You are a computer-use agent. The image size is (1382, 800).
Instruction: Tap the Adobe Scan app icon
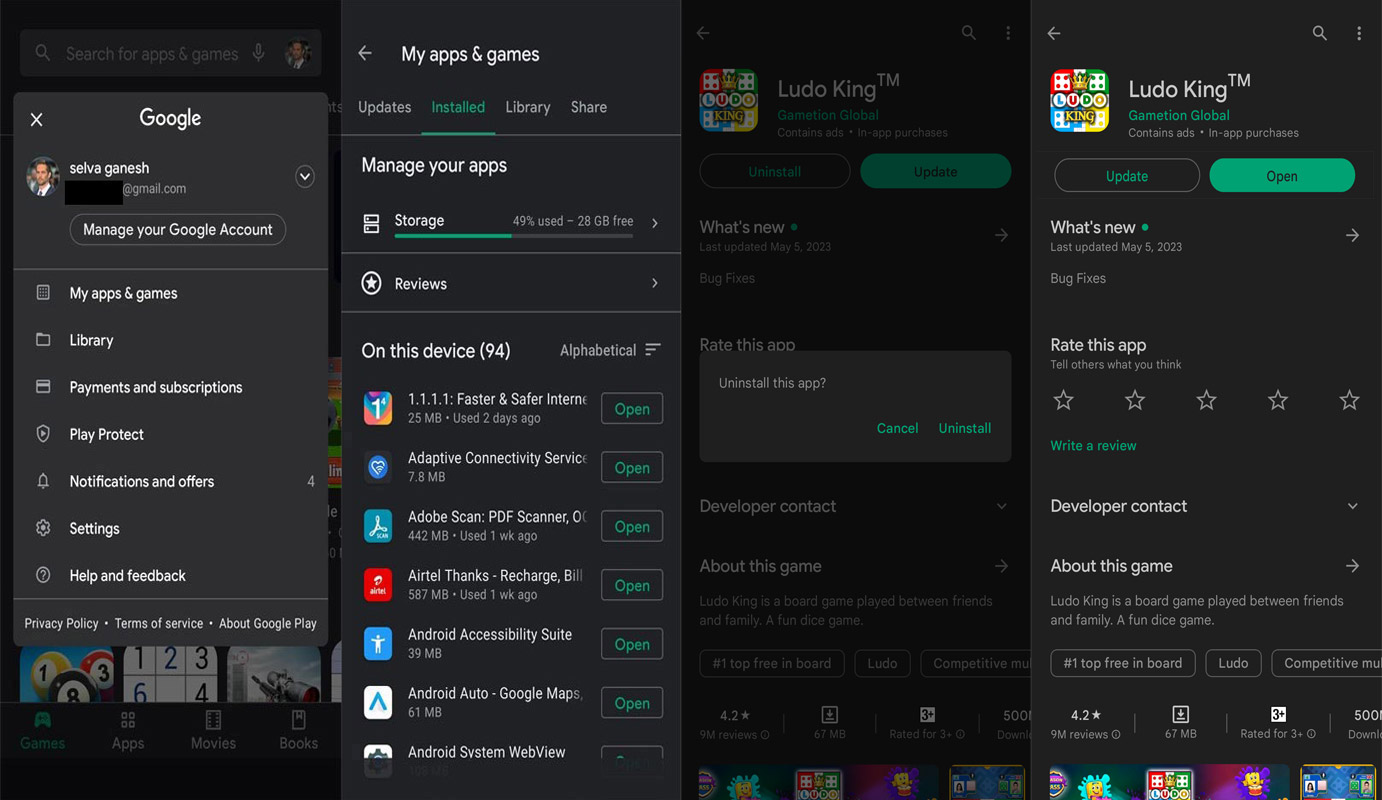(378, 526)
